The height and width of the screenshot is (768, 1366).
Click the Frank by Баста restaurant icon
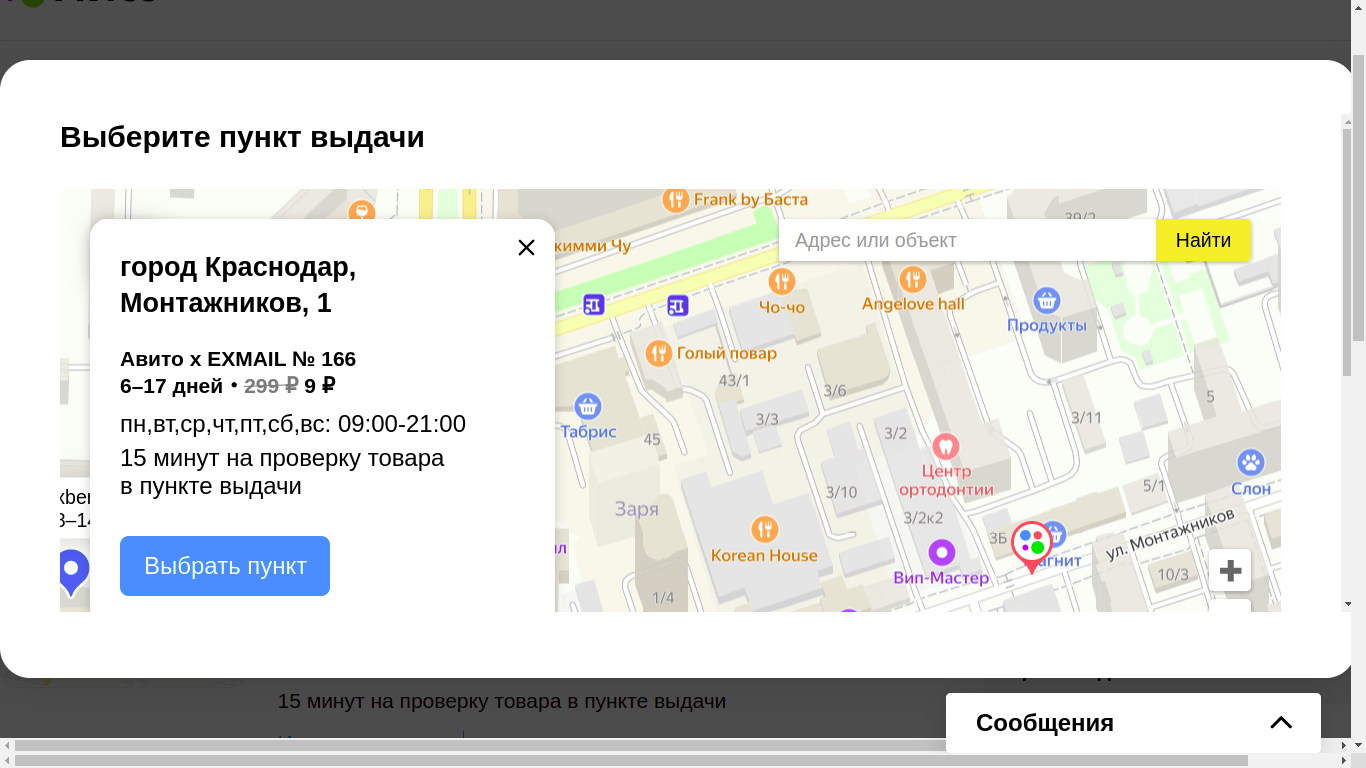tap(676, 200)
